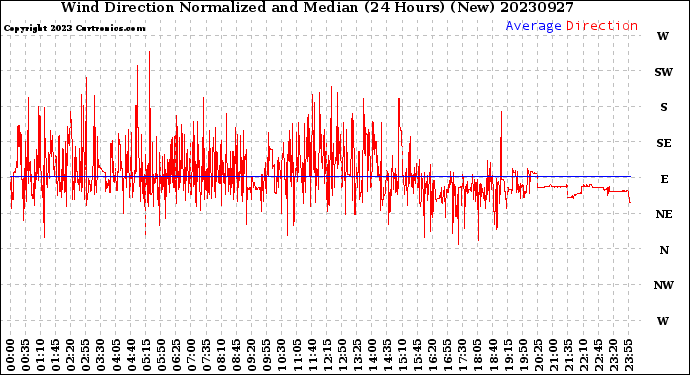
Task: Click the '01:45' time axis label
Action: tap(56, 355)
